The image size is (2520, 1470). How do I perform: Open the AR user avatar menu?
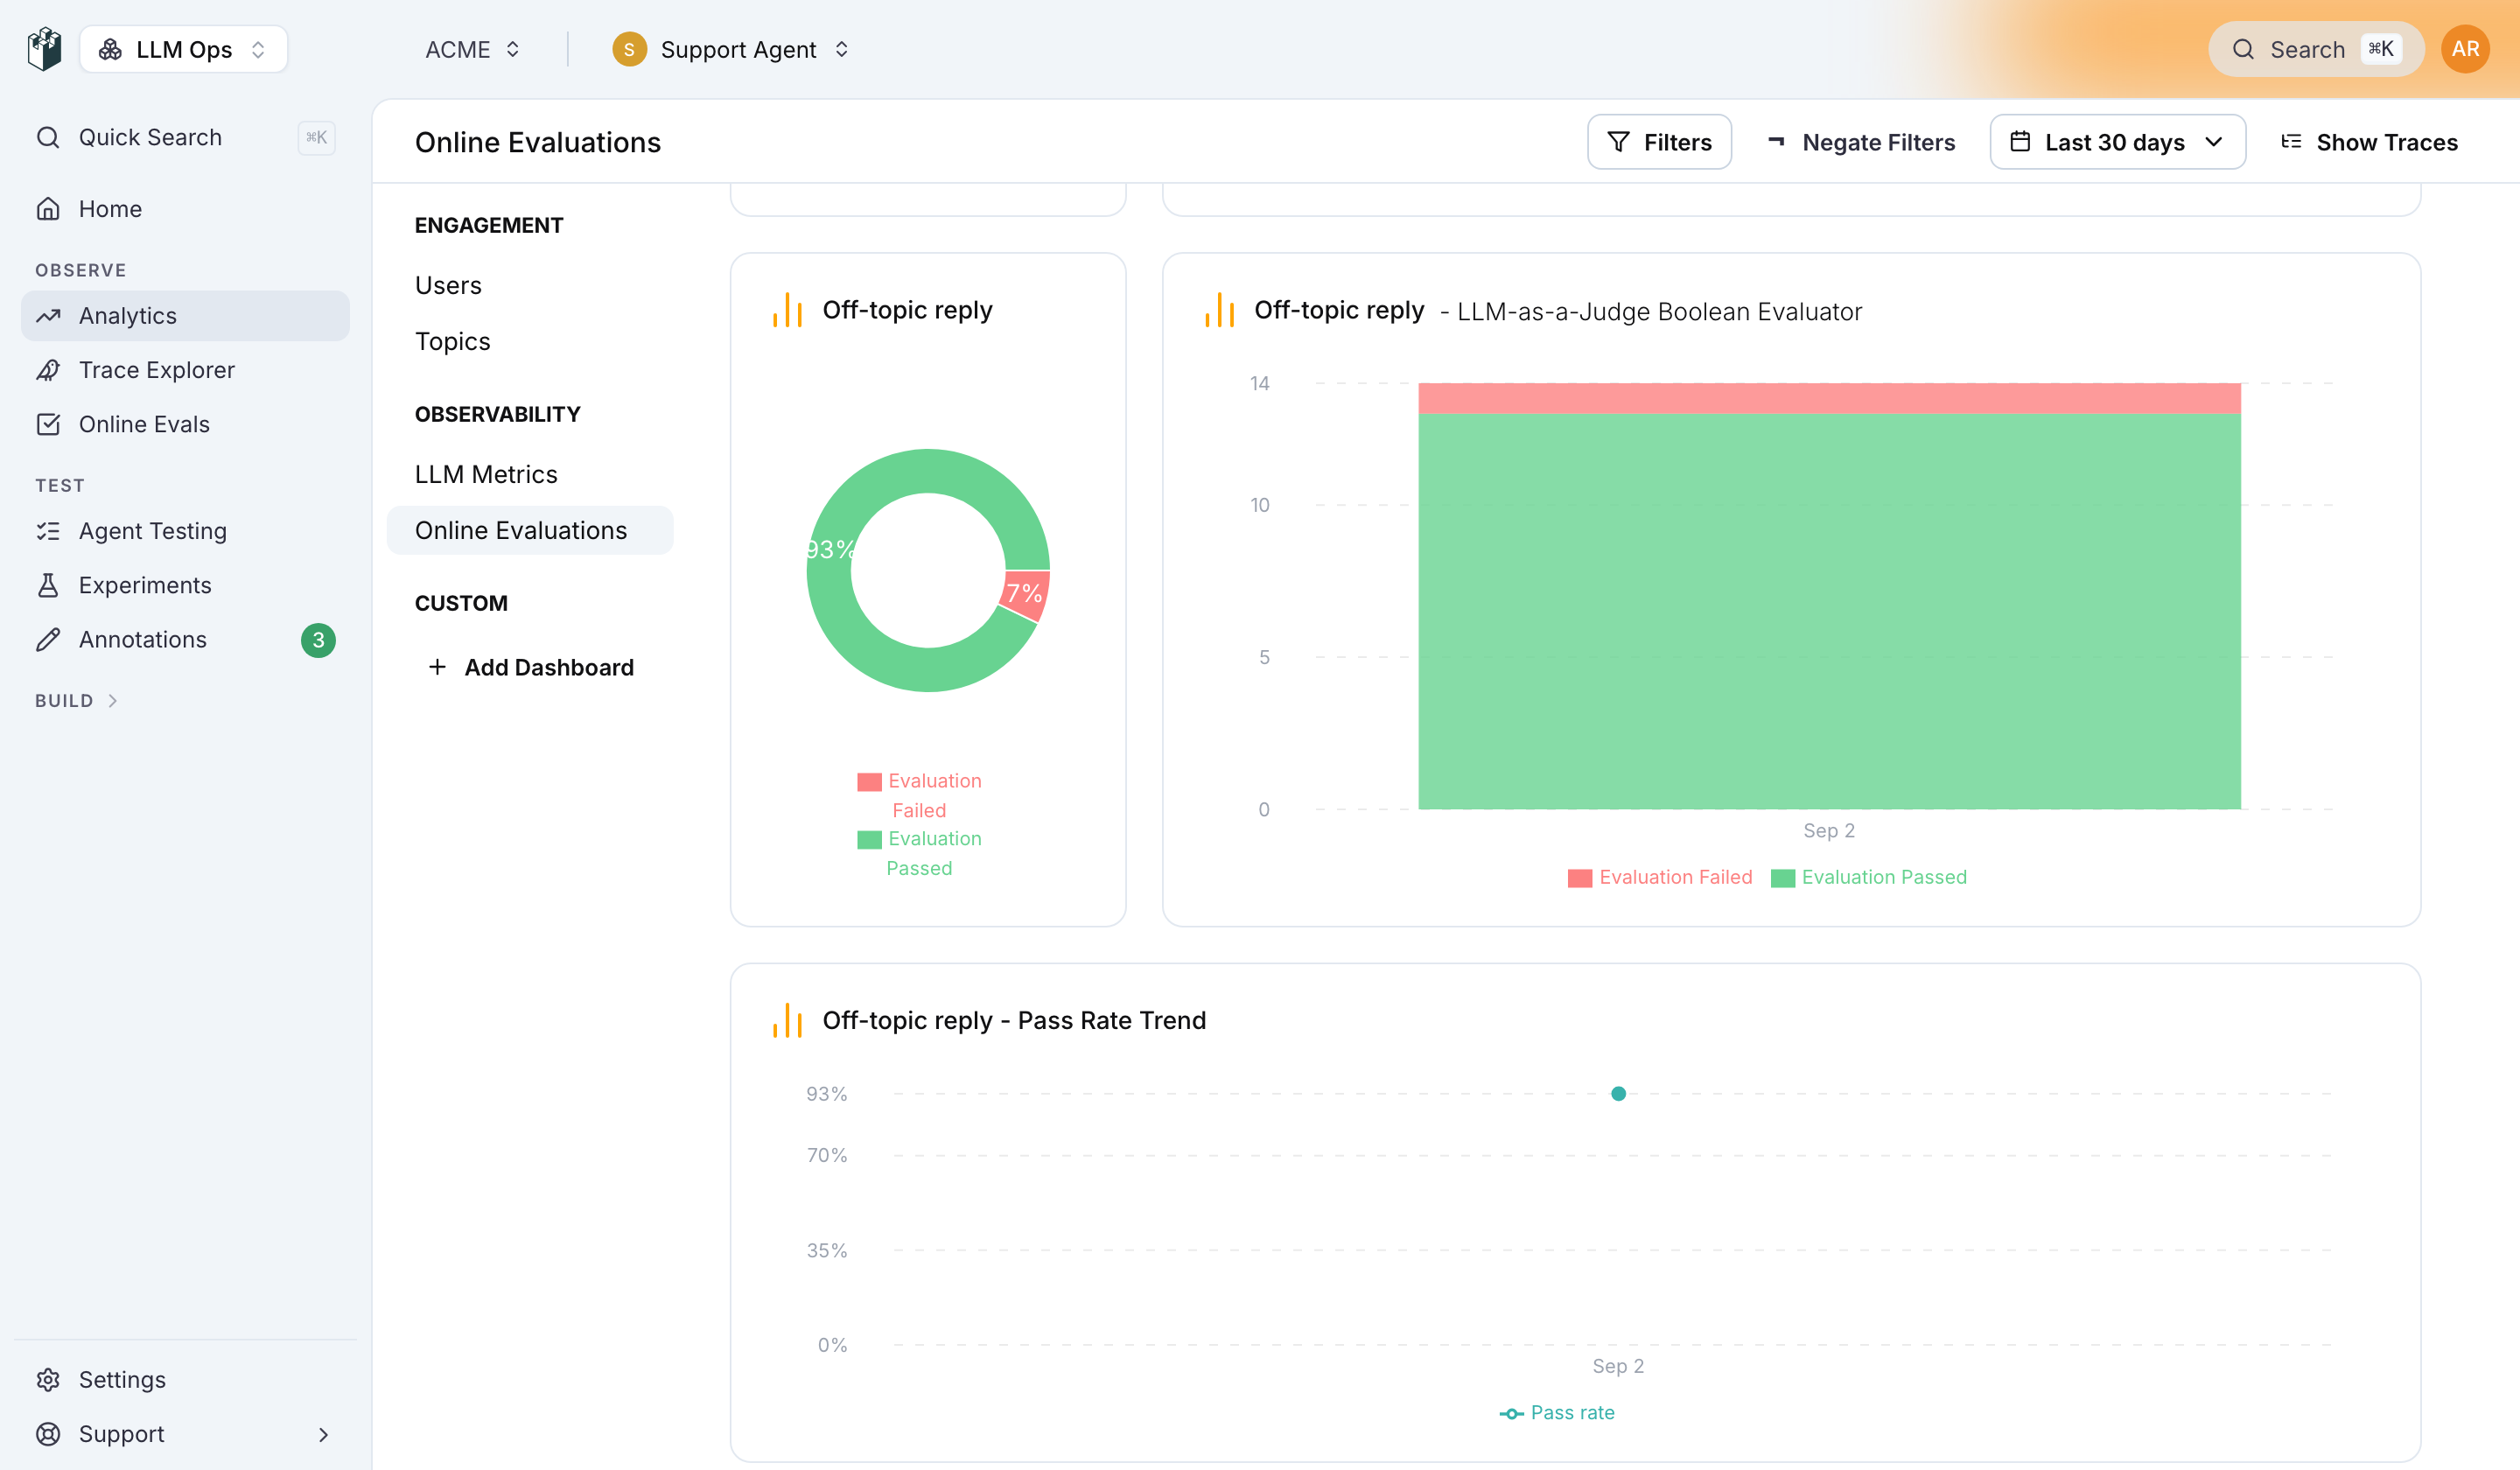[2464, 49]
